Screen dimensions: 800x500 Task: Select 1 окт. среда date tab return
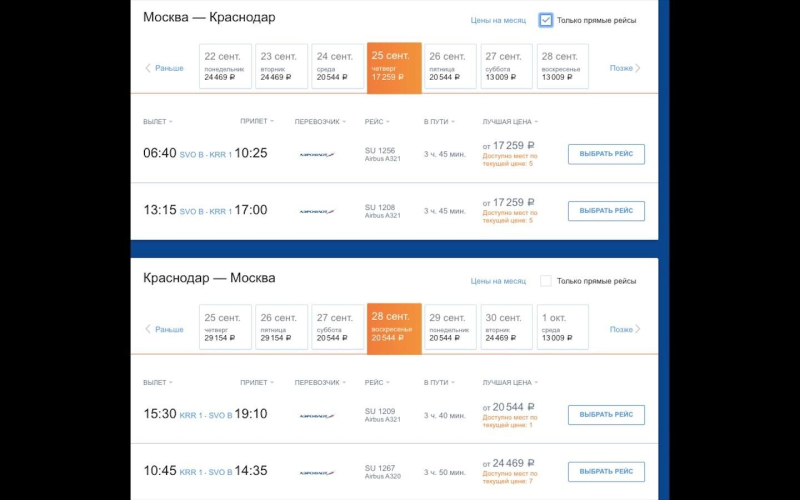click(x=562, y=328)
